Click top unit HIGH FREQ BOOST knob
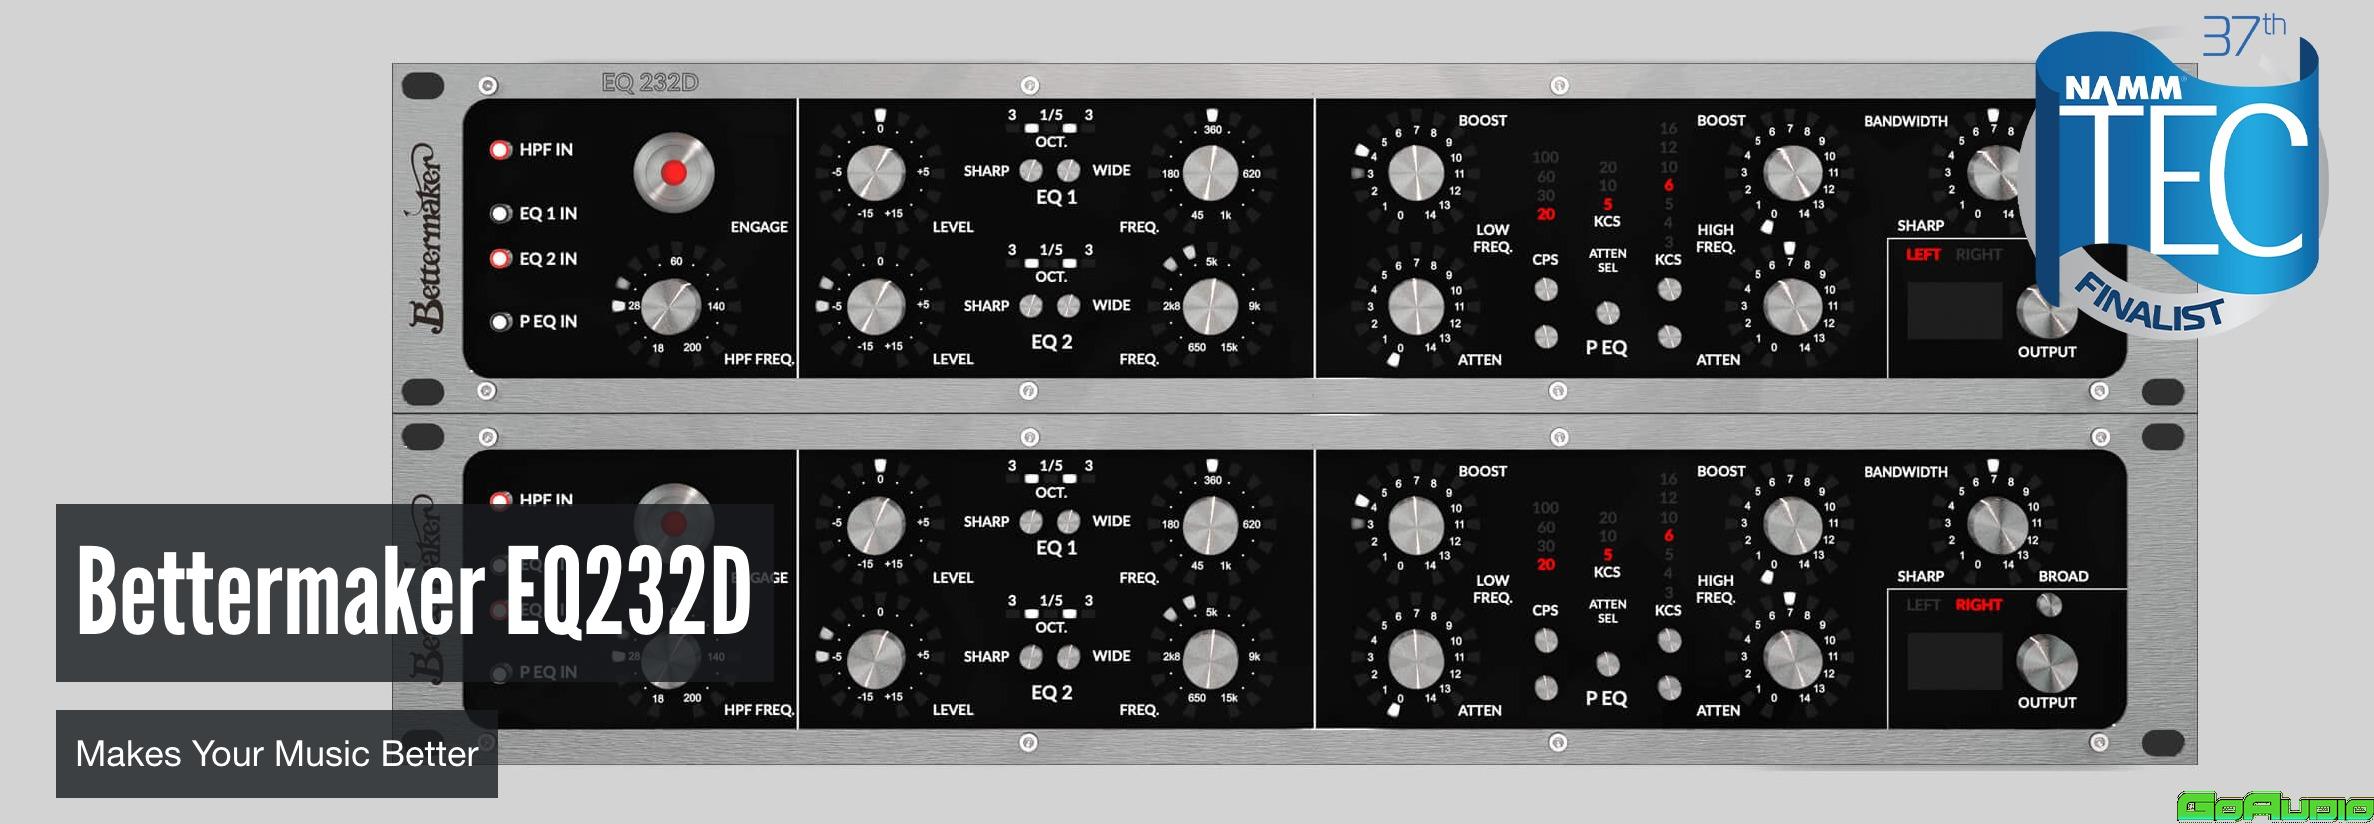Screen dimensions: 2374x824 pos(1792,173)
